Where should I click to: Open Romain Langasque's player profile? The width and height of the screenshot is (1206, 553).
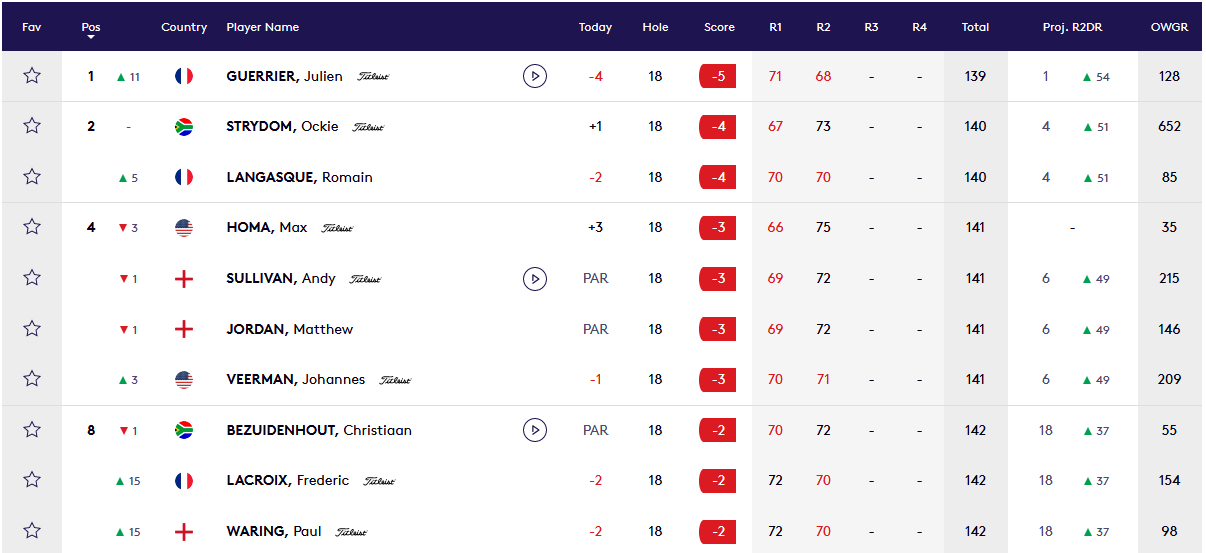tap(299, 177)
